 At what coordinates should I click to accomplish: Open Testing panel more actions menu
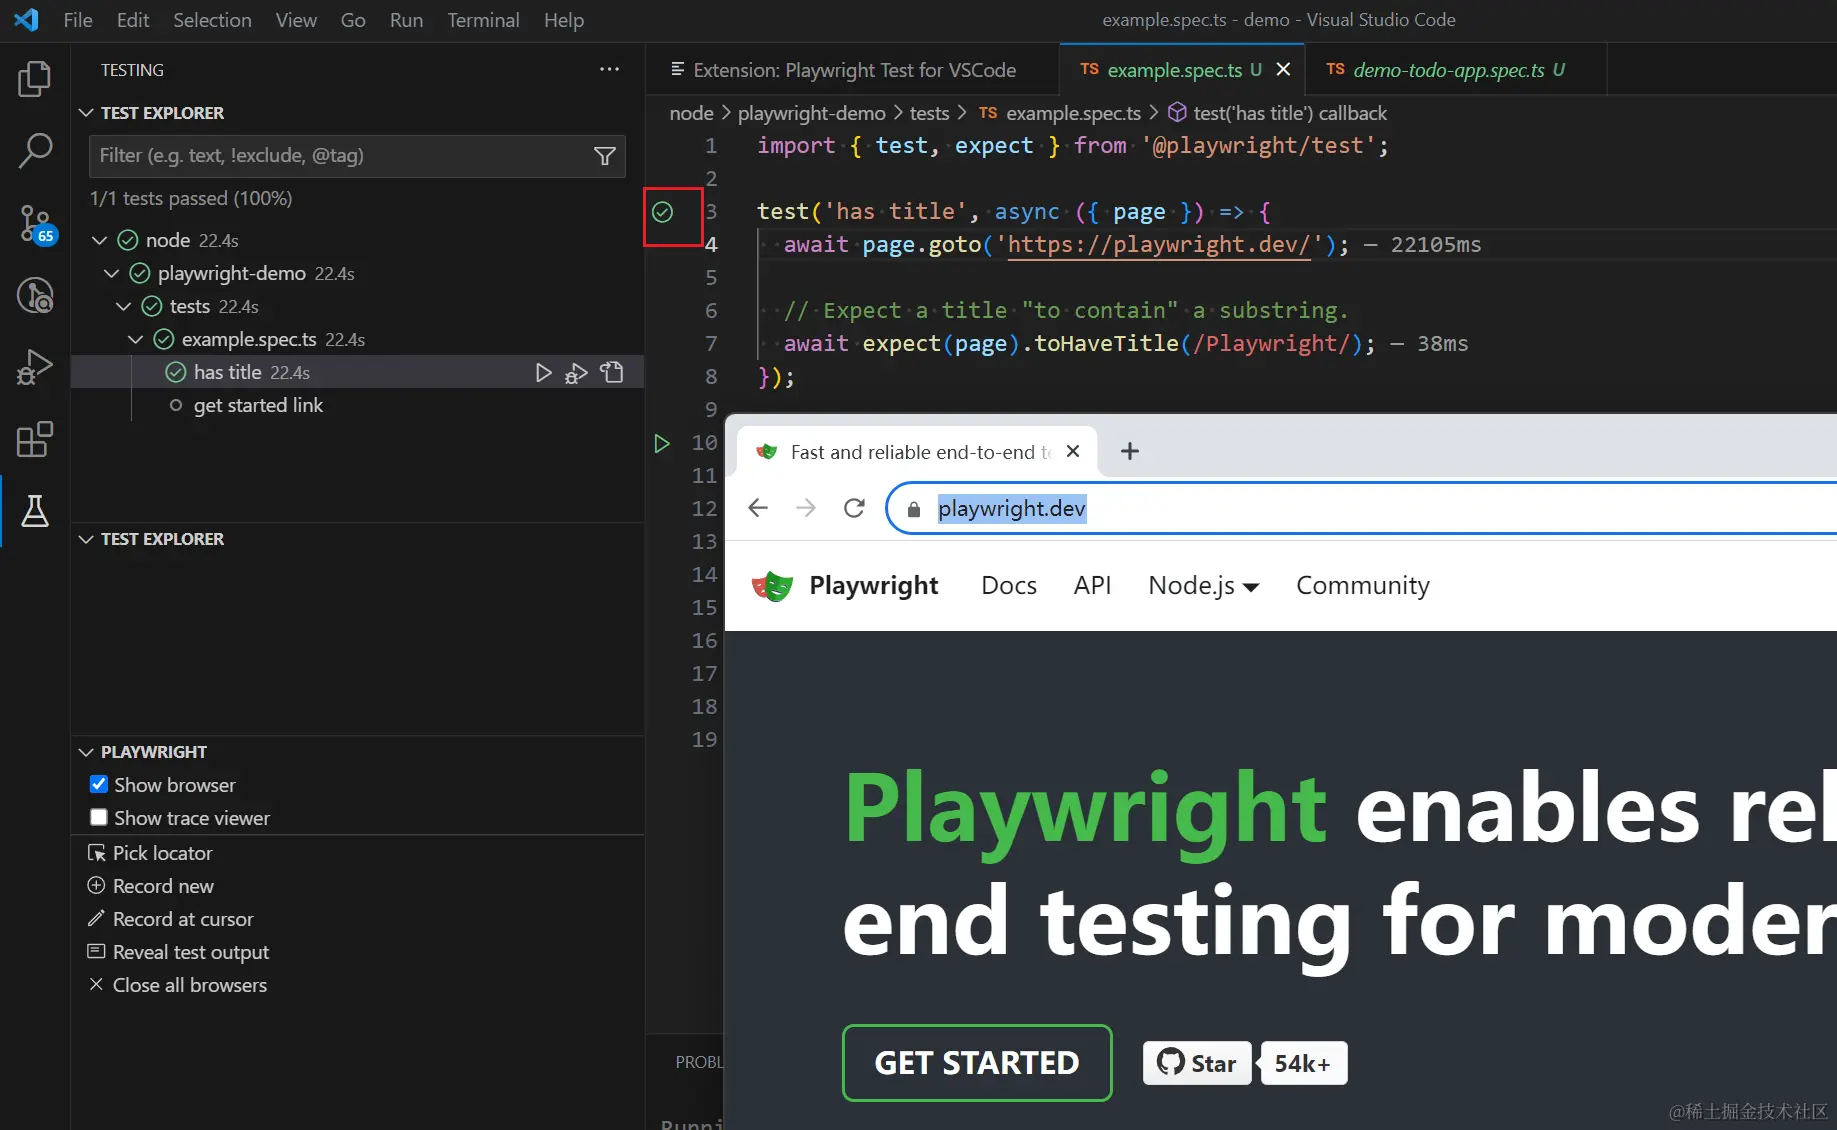pyautogui.click(x=609, y=69)
